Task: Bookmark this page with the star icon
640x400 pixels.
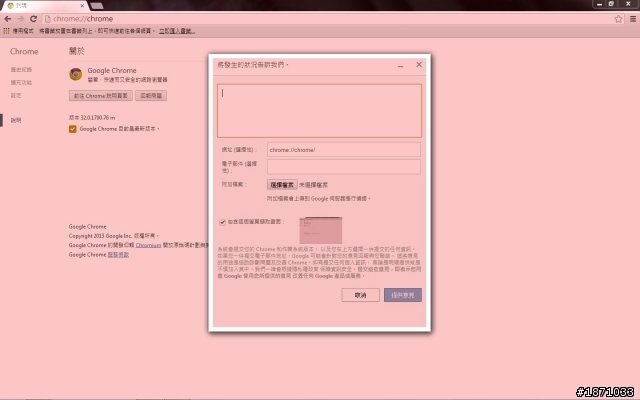Action: [618, 19]
